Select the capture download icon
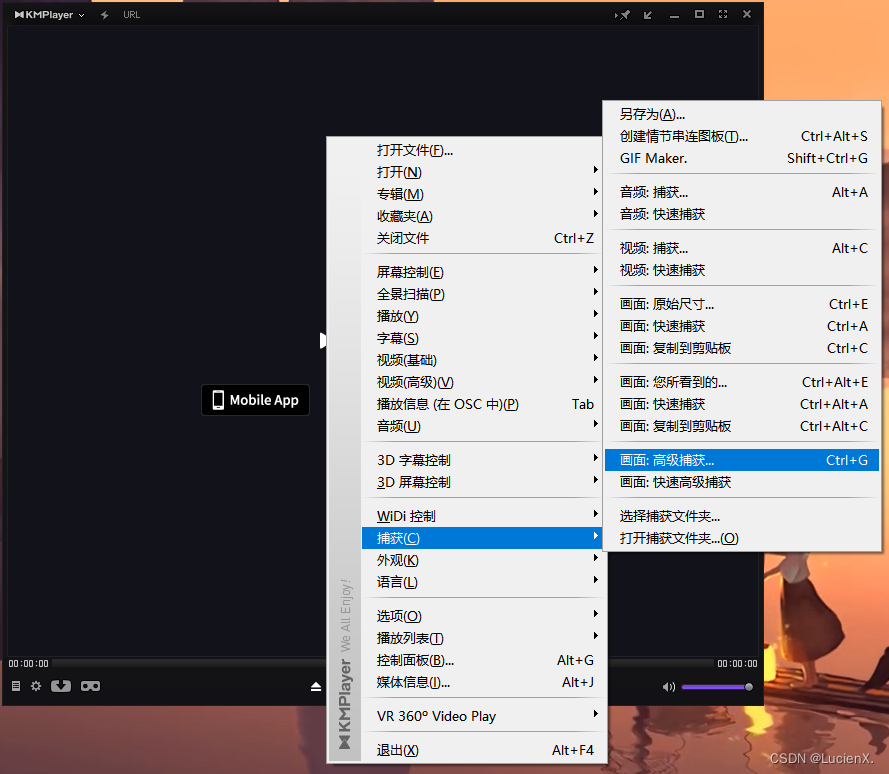Screen dimensions: 889x774 (x=62, y=685)
